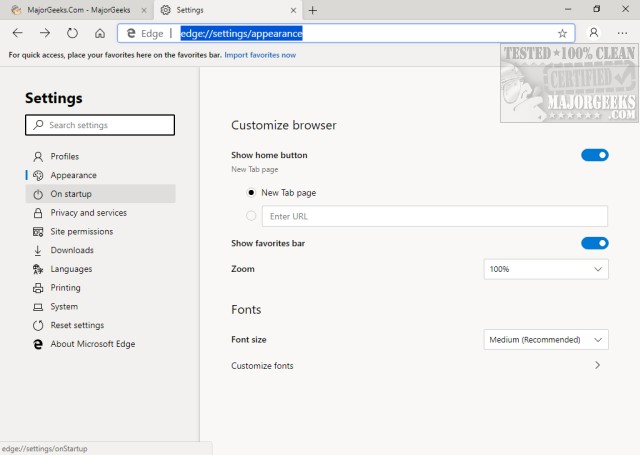
Task: Add this page to favorites star icon
Action: click(562, 33)
